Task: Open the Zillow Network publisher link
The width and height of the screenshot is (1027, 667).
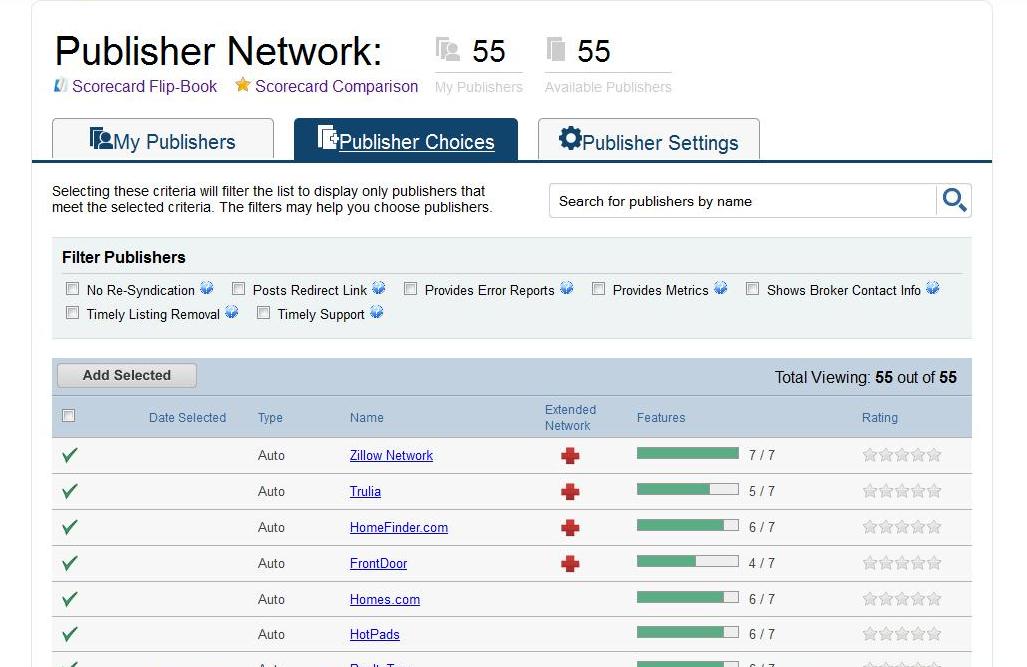Action: click(x=391, y=455)
